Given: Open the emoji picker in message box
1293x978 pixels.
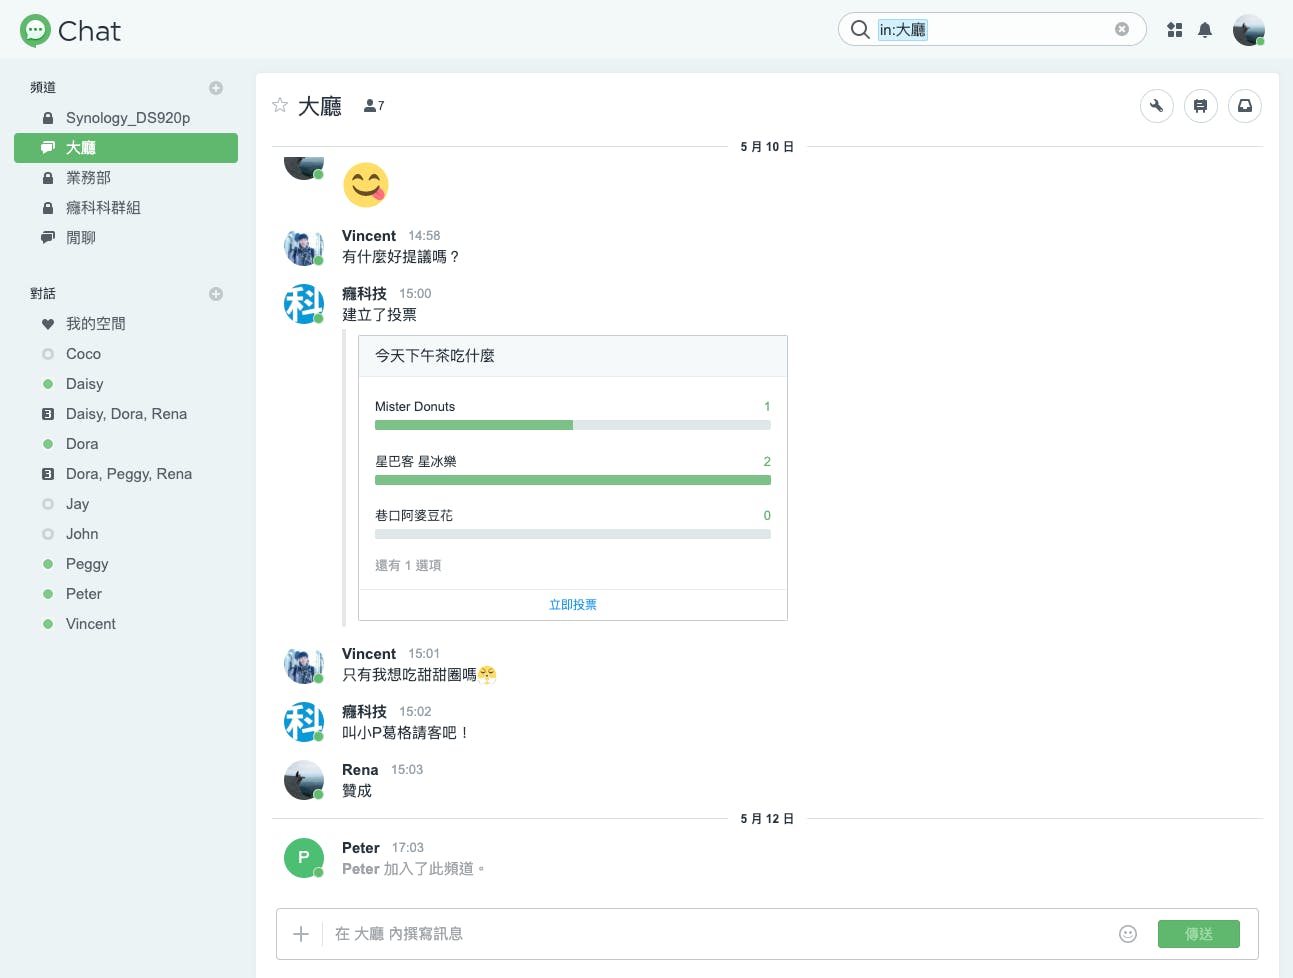Looking at the screenshot, I should pyautogui.click(x=1127, y=934).
